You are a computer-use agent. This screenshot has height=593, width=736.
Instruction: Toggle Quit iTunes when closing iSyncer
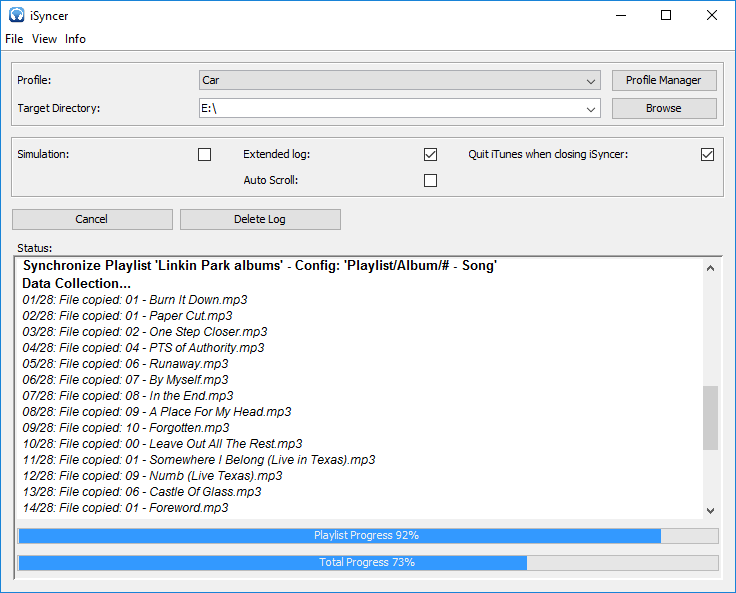pos(708,154)
